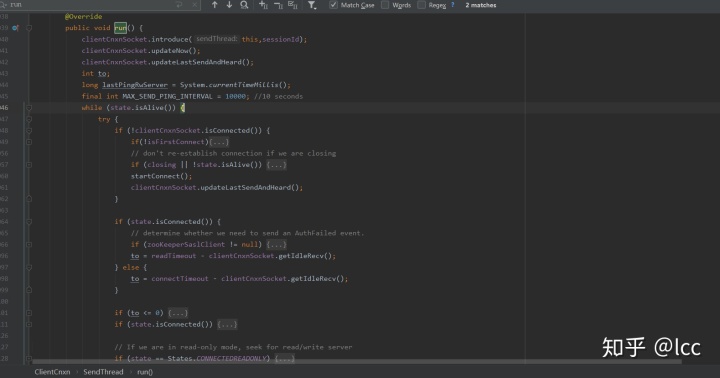Click 'sendThread:' parameter hint
The image size is (720, 378).
point(217,39)
